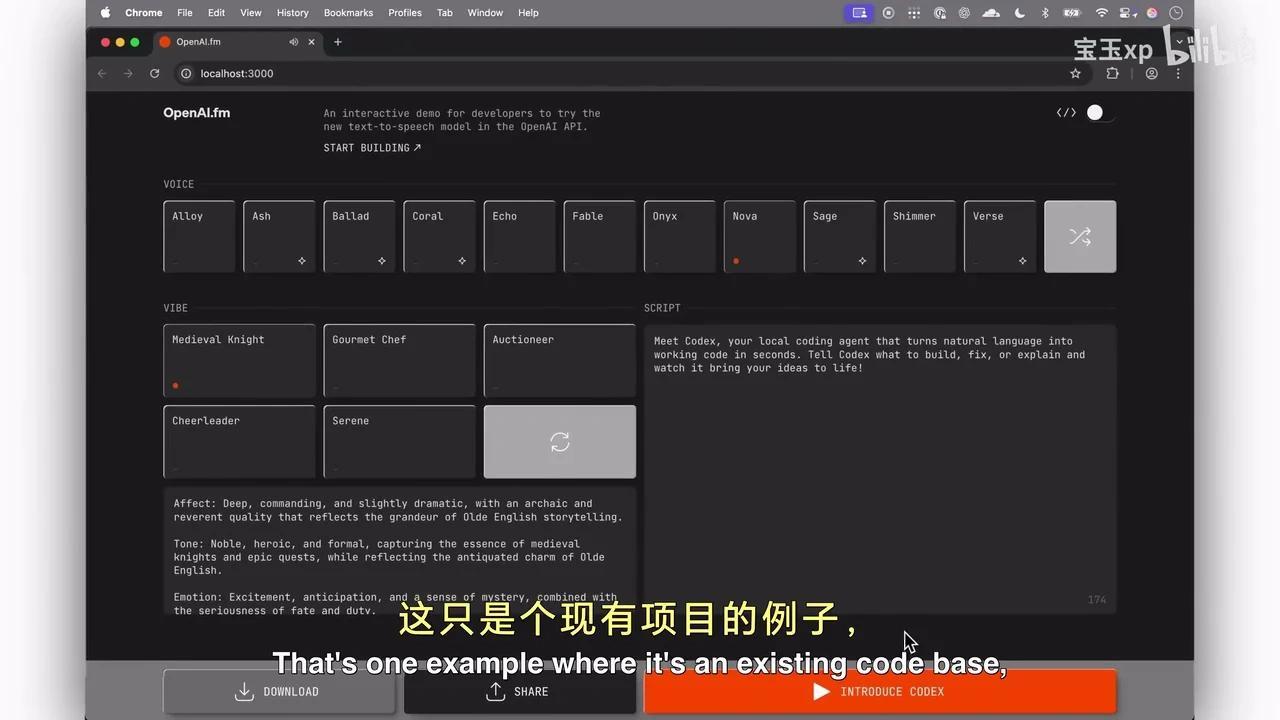Click the OpenAI.fm logo
The height and width of the screenshot is (720, 1280).
pyautogui.click(x=197, y=113)
